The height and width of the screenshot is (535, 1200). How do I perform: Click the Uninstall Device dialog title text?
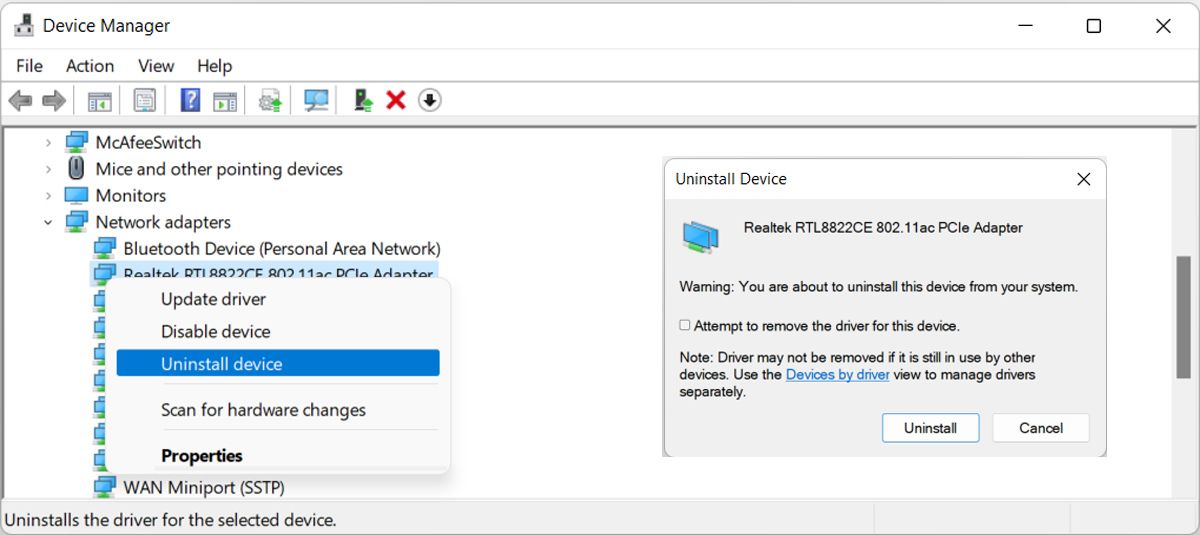click(x=731, y=179)
